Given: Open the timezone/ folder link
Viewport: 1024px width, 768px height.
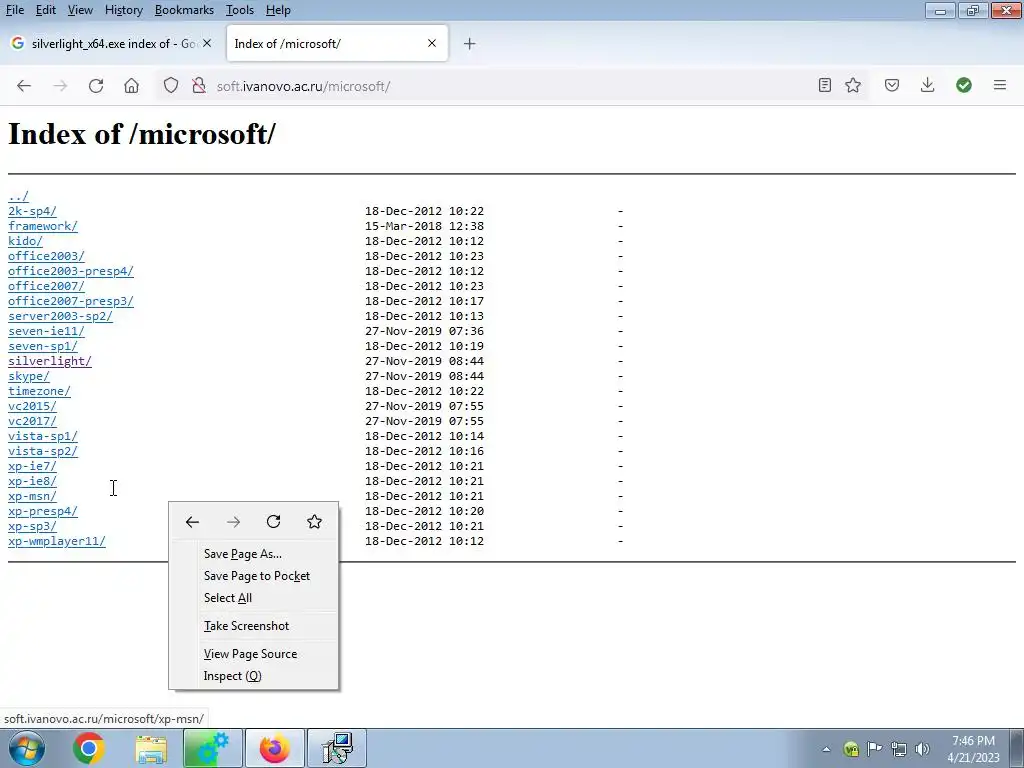Looking at the screenshot, I should [39, 391].
